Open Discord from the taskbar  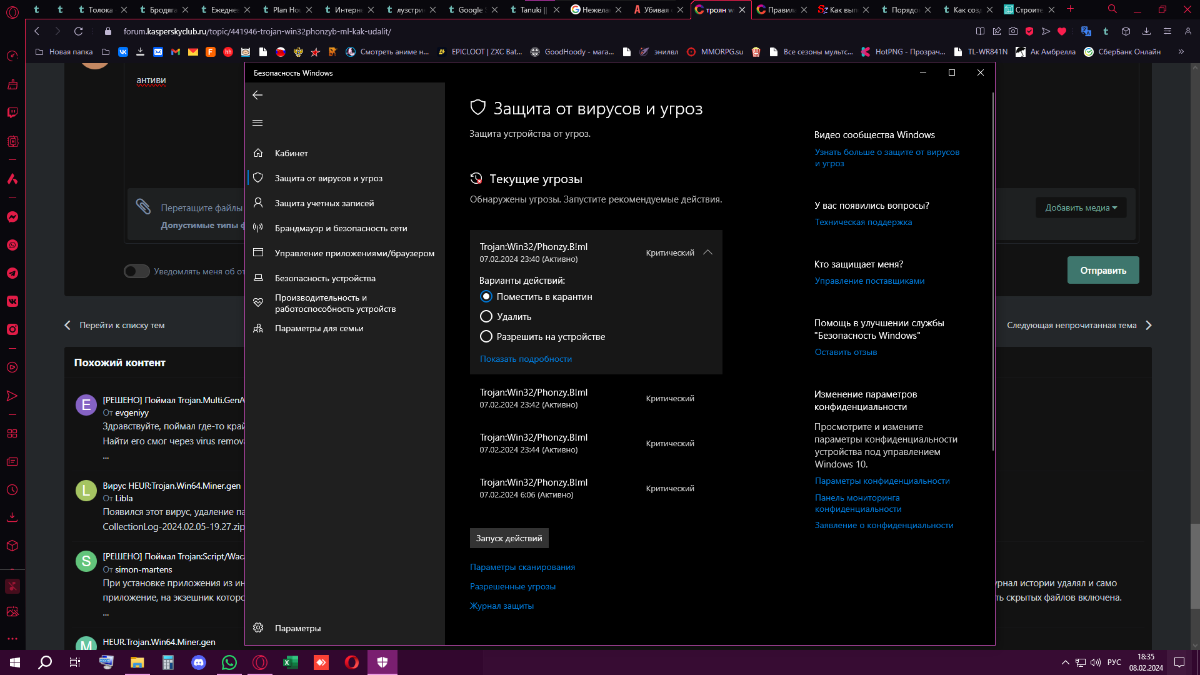pos(198,662)
